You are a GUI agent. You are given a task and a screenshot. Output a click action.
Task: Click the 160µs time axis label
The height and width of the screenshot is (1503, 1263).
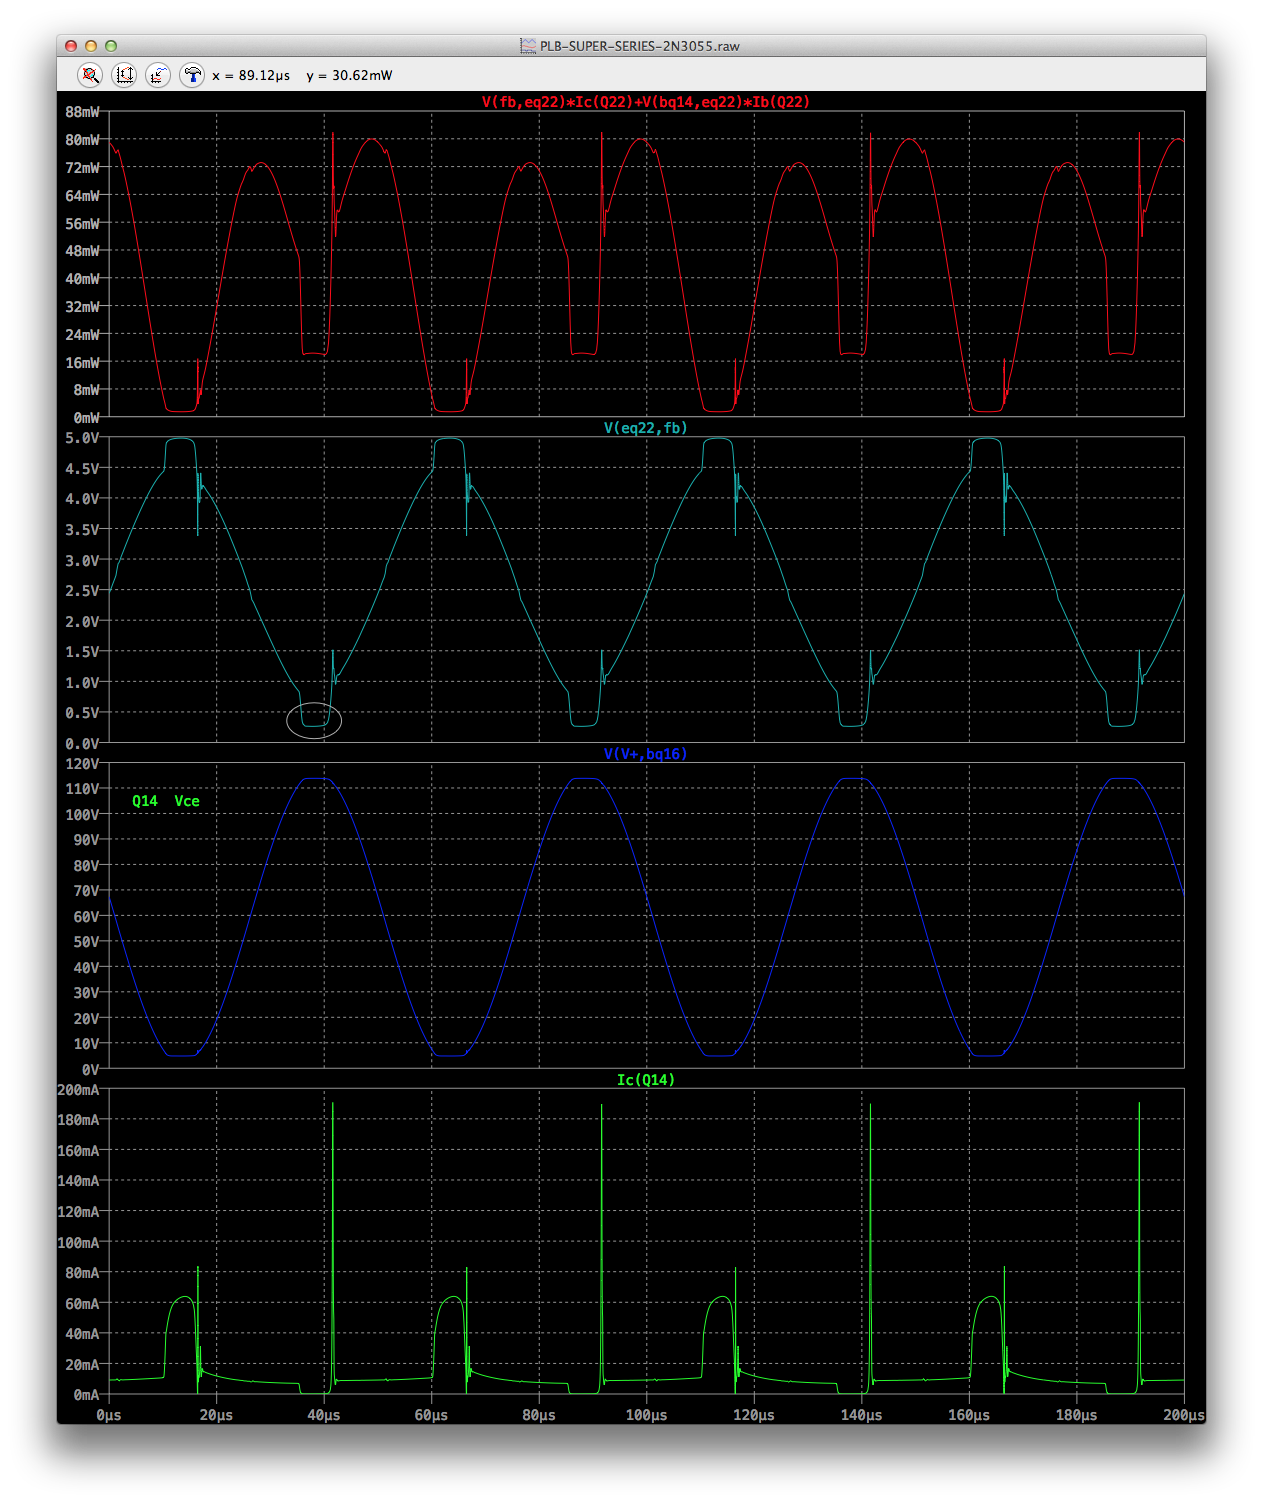click(969, 1416)
